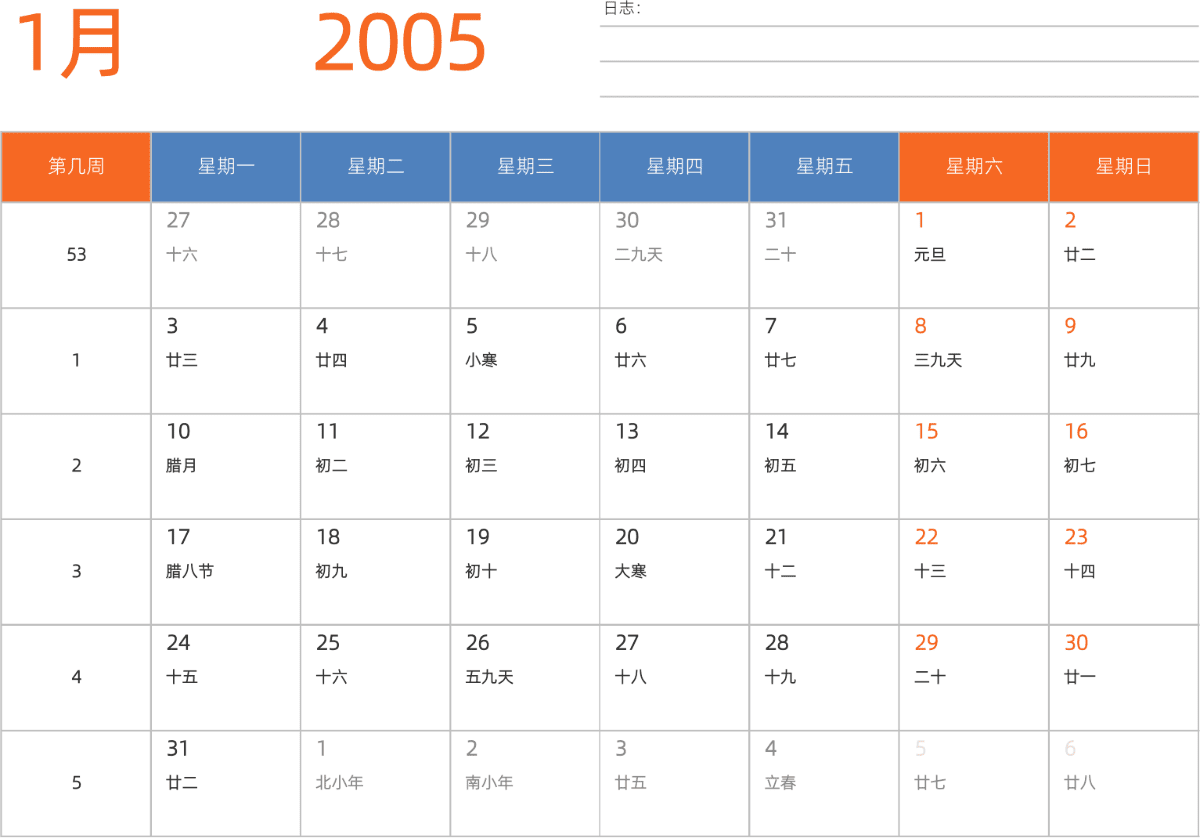This screenshot has height=838, width=1200.
Task: Select date 17 labeled 腊八节
Action: pyautogui.click(x=226, y=572)
